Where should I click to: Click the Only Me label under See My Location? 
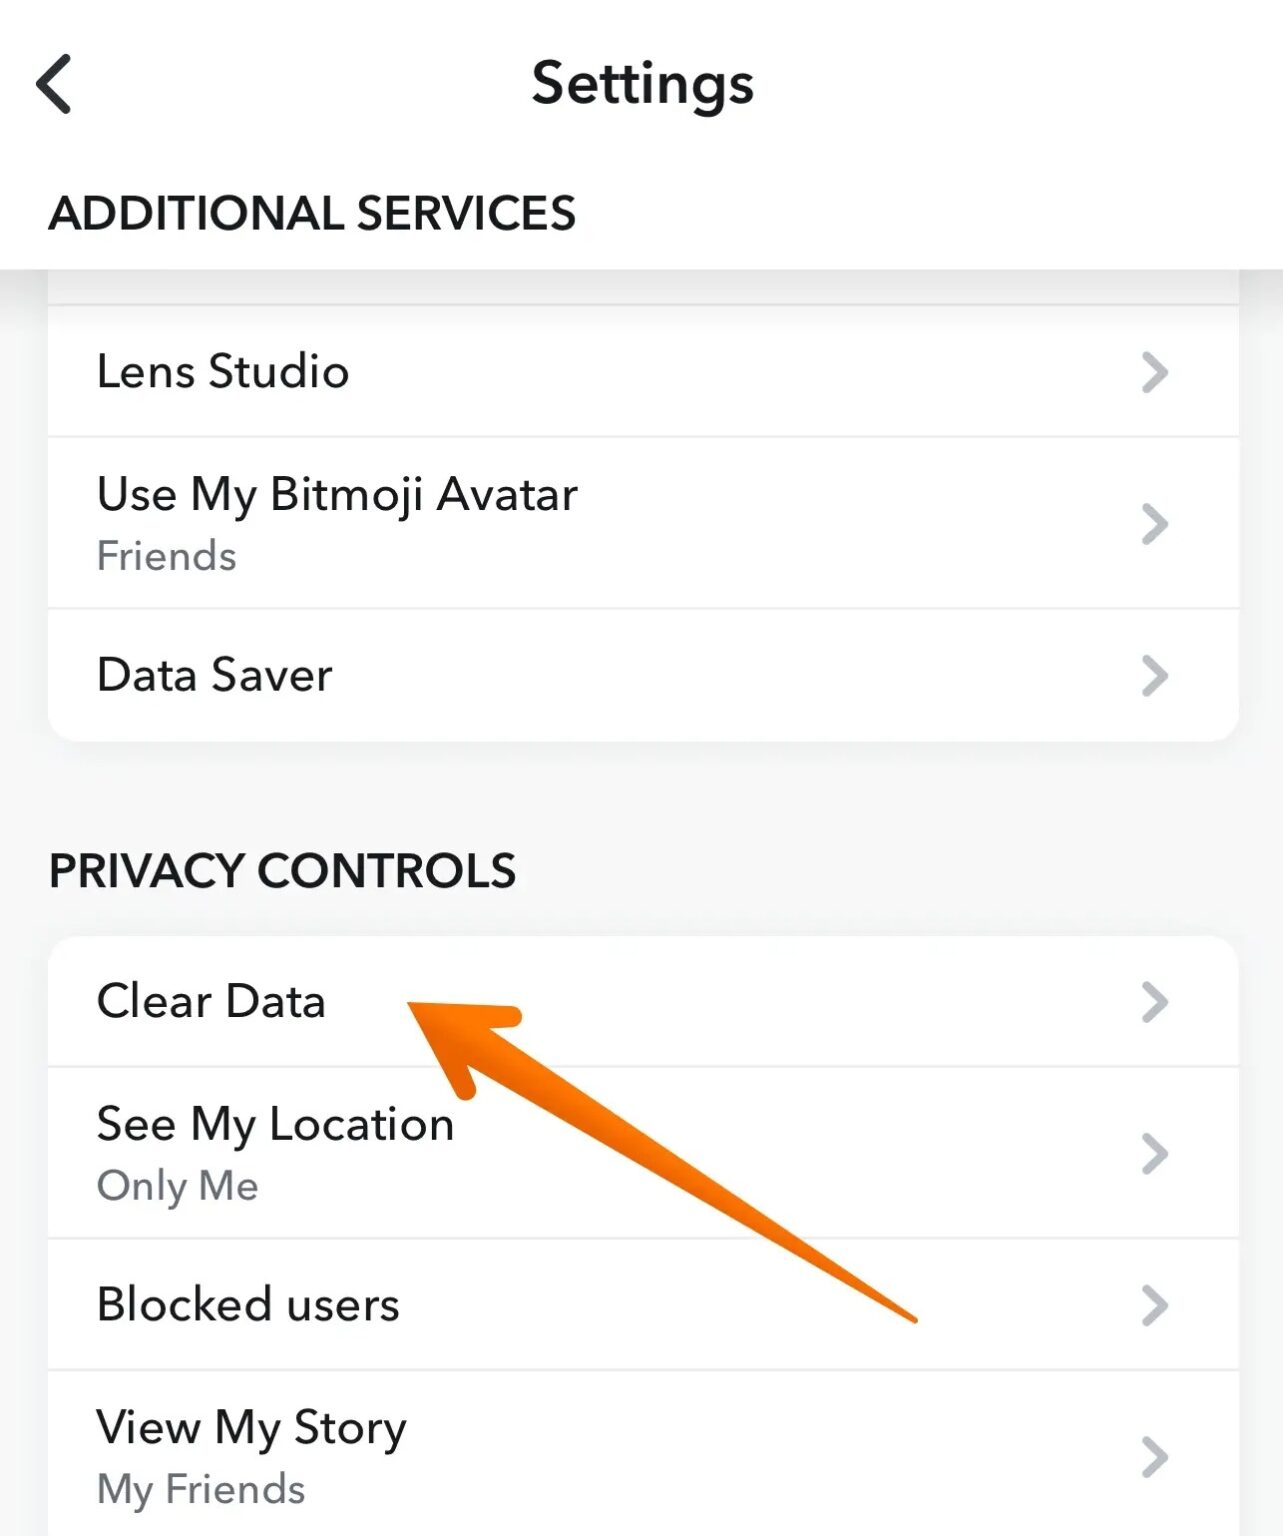(177, 1187)
